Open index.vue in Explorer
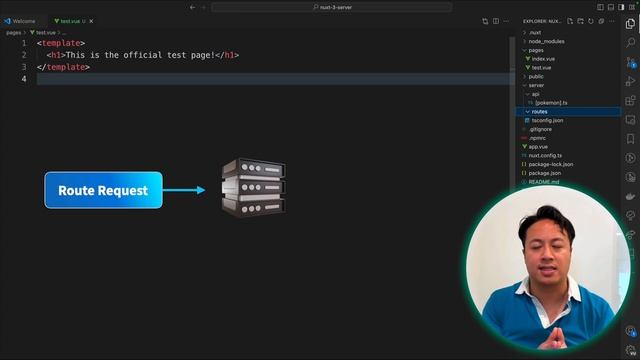The height and width of the screenshot is (360, 640). [x=543, y=59]
